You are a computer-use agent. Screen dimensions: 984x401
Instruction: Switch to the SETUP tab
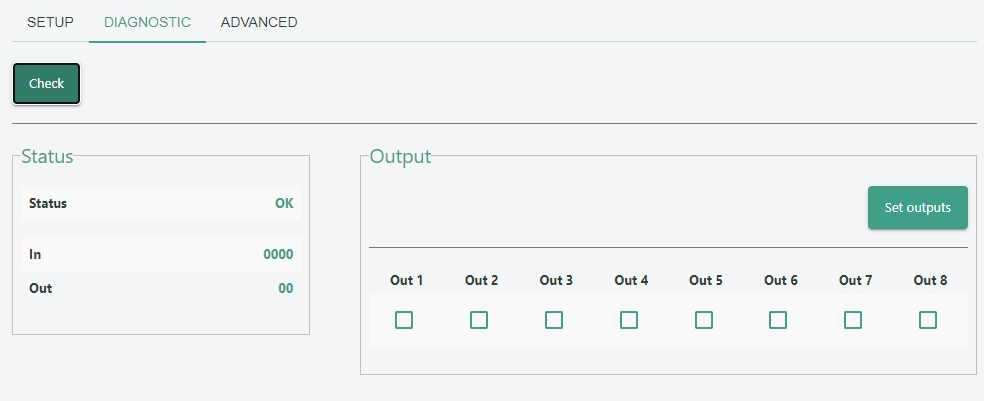[x=50, y=22]
